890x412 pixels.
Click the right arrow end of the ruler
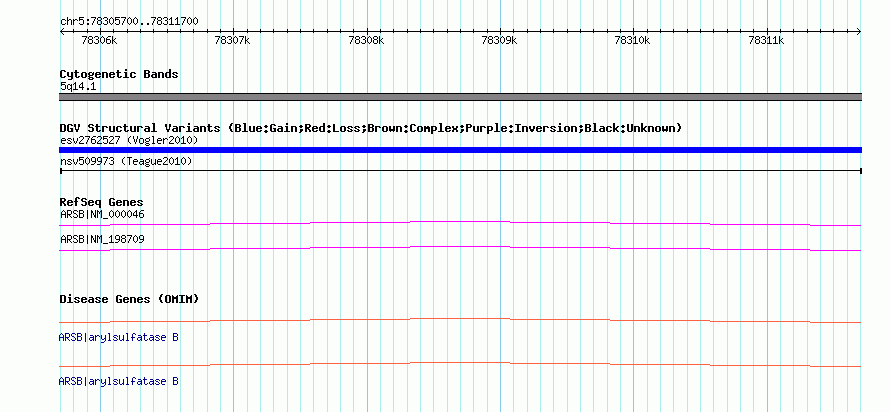pos(859,31)
